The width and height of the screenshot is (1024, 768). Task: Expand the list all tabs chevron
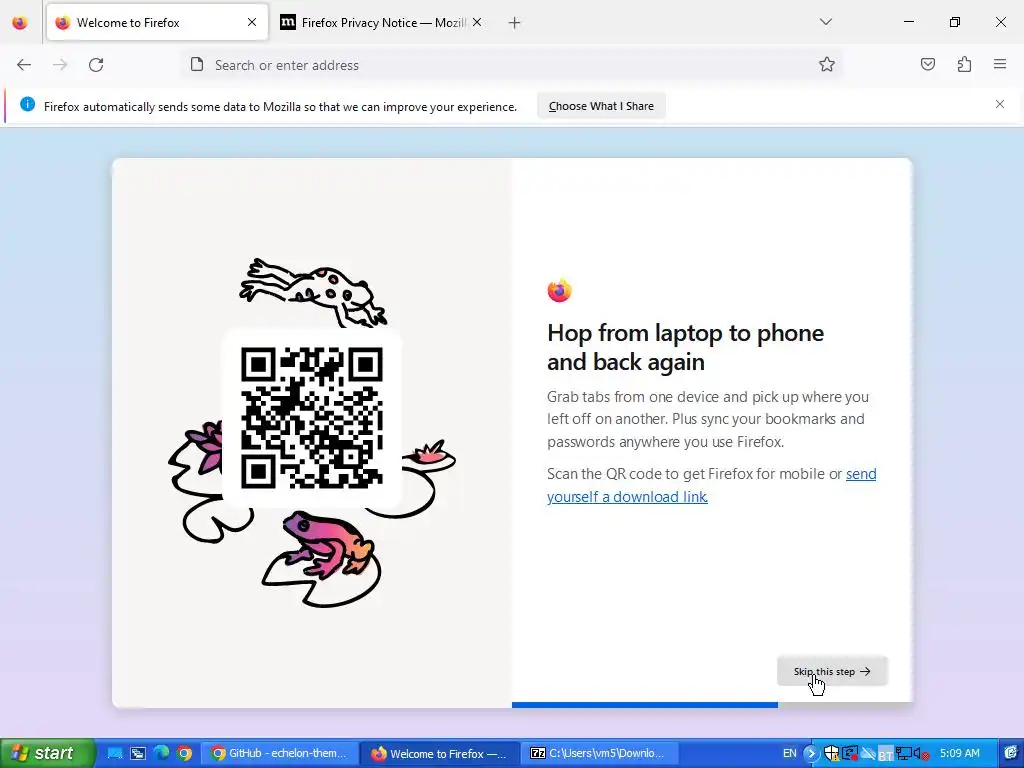[825, 22]
